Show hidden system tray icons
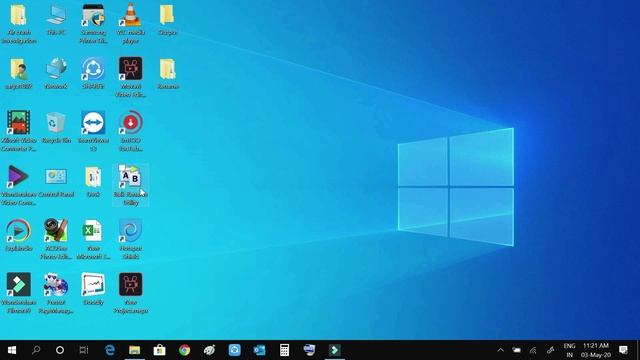640x360 pixels. coord(500,350)
